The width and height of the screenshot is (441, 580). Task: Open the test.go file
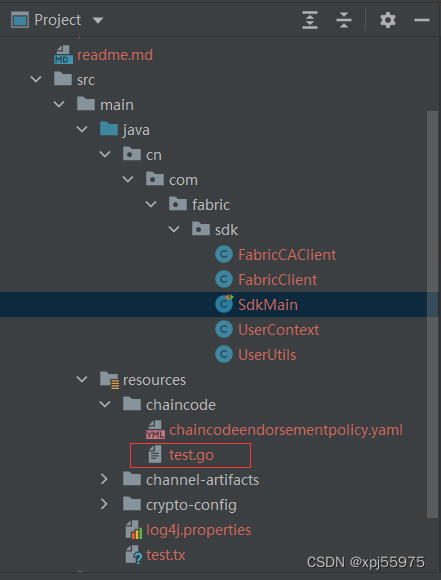191,455
